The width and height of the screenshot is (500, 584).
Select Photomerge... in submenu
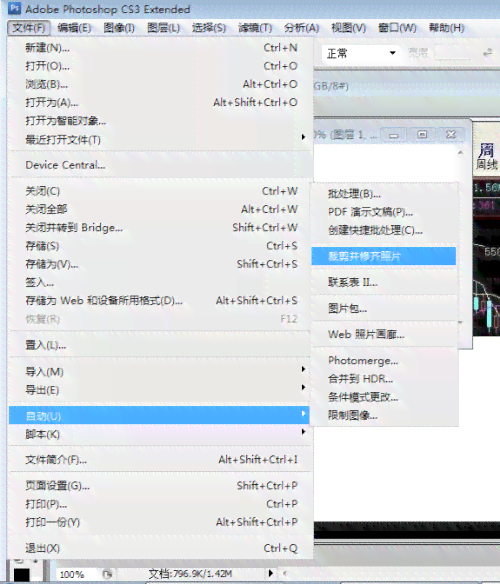tap(384, 360)
